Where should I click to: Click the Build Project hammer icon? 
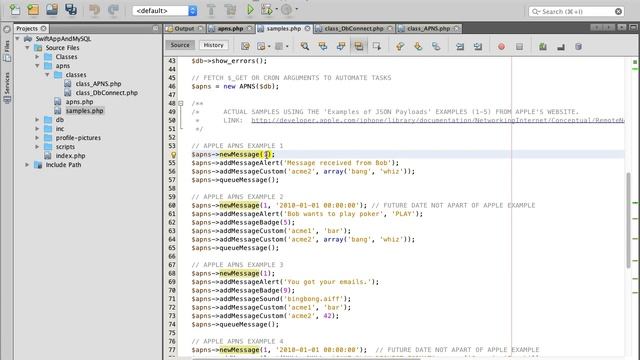(211, 9)
